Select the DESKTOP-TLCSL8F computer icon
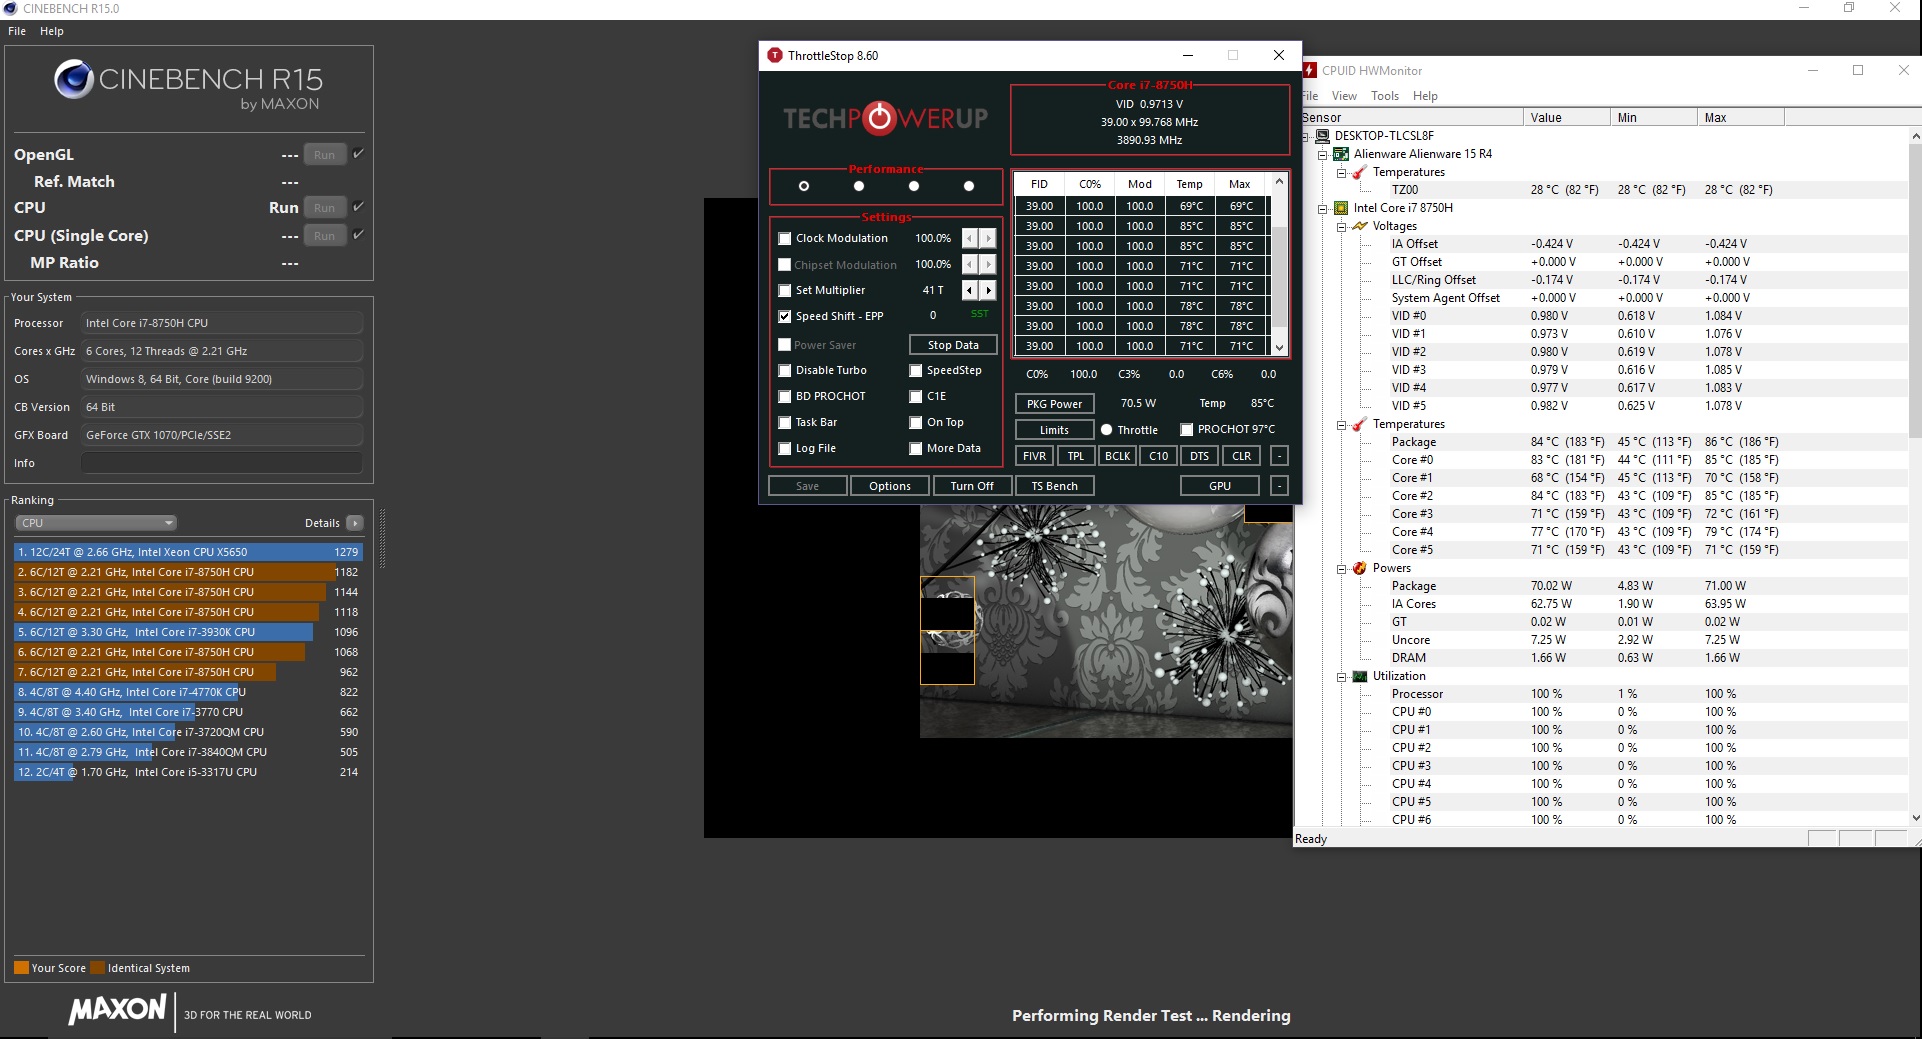Image resolution: width=1922 pixels, height=1039 pixels. coord(1322,136)
